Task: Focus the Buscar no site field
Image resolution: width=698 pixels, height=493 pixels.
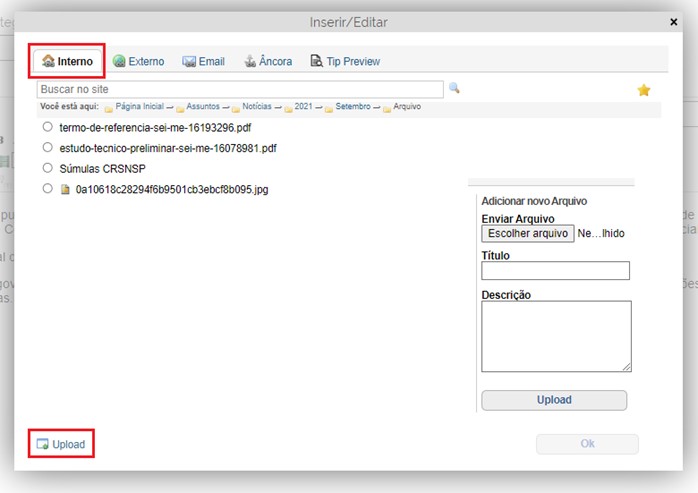Action: pos(240,89)
